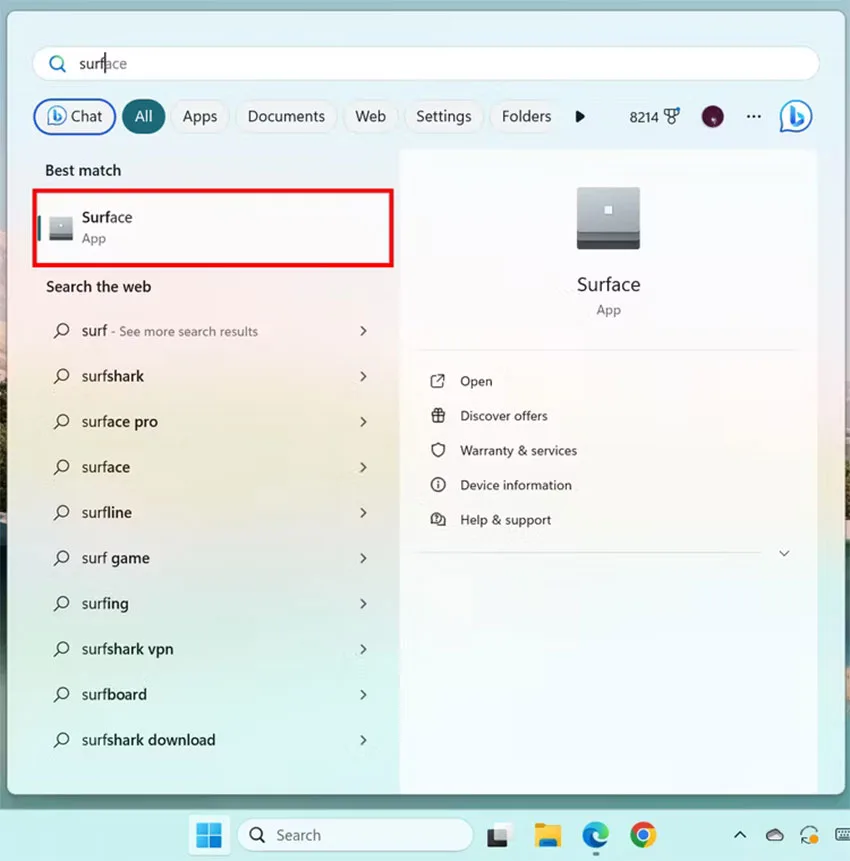Select web suggestion 'surf - See more search results'
Image resolution: width=850 pixels, height=861 pixels.
coord(212,331)
